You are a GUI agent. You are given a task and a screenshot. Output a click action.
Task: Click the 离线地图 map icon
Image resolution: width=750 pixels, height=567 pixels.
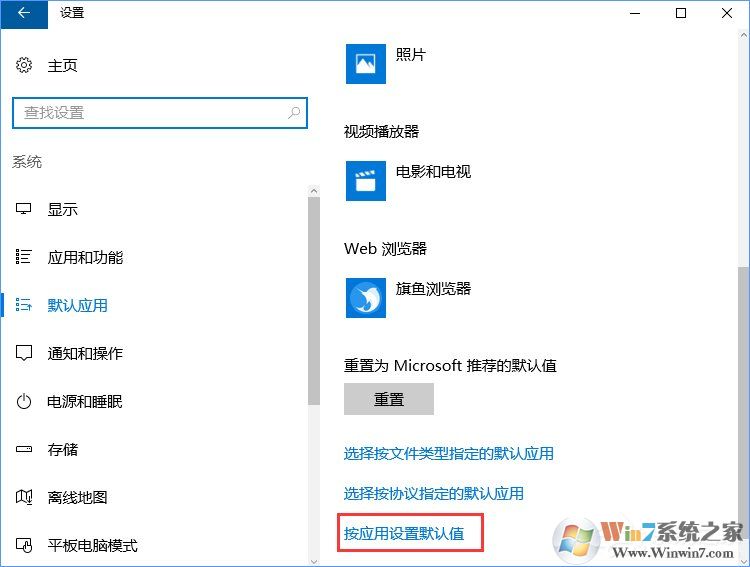pos(24,497)
